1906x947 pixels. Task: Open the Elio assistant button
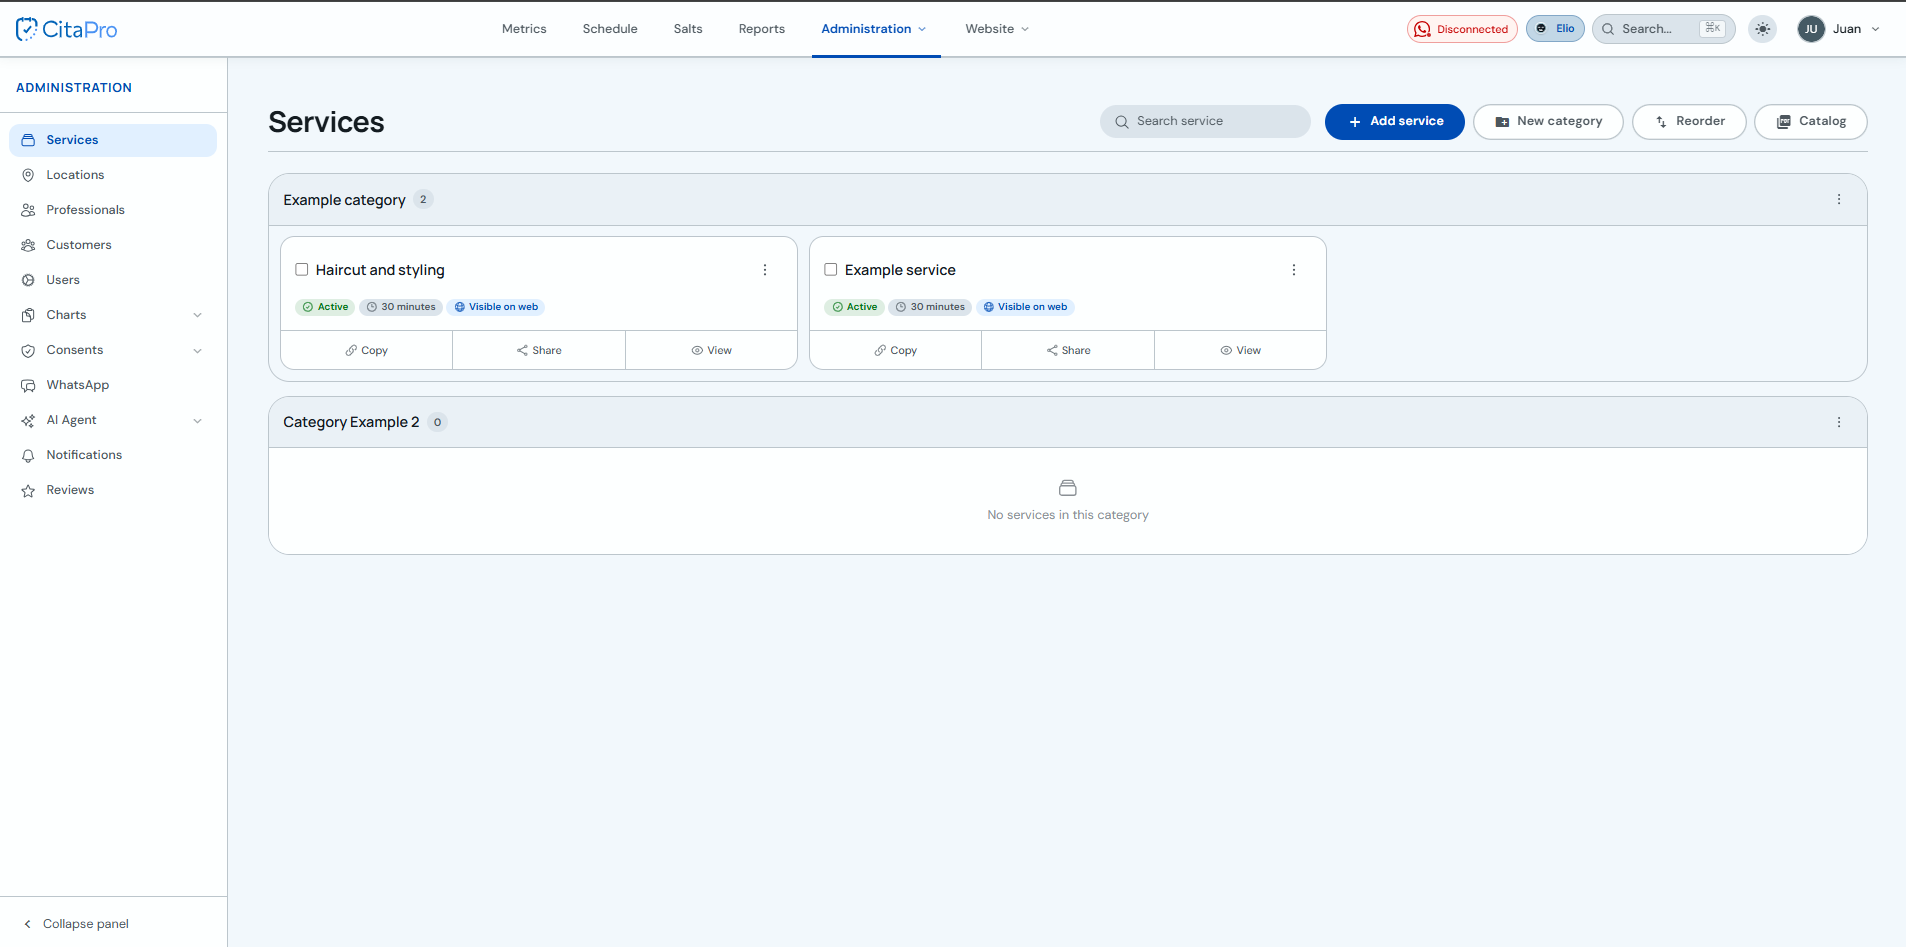click(x=1555, y=29)
